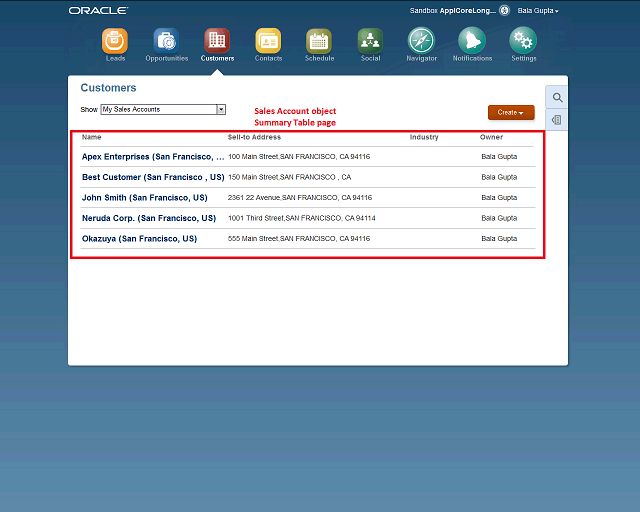Open the Leads icon
640x512 pixels.
click(x=115, y=41)
